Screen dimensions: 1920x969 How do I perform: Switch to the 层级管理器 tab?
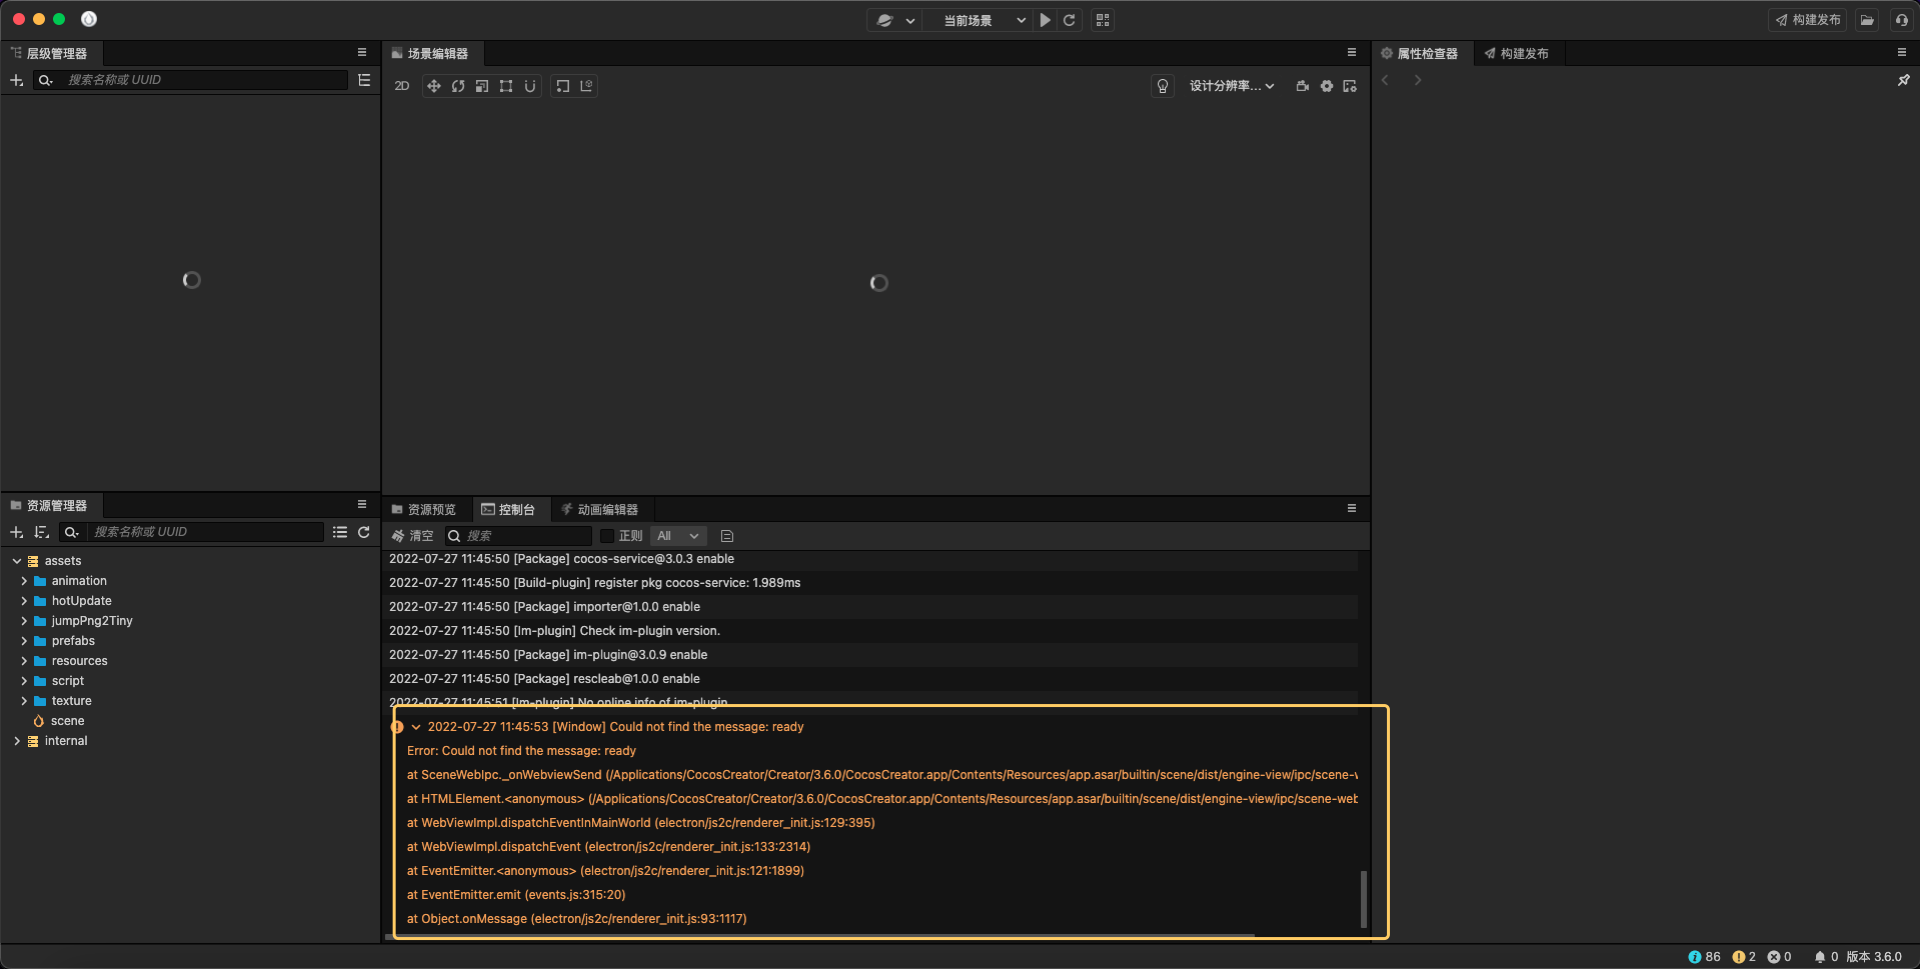click(x=49, y=53)
